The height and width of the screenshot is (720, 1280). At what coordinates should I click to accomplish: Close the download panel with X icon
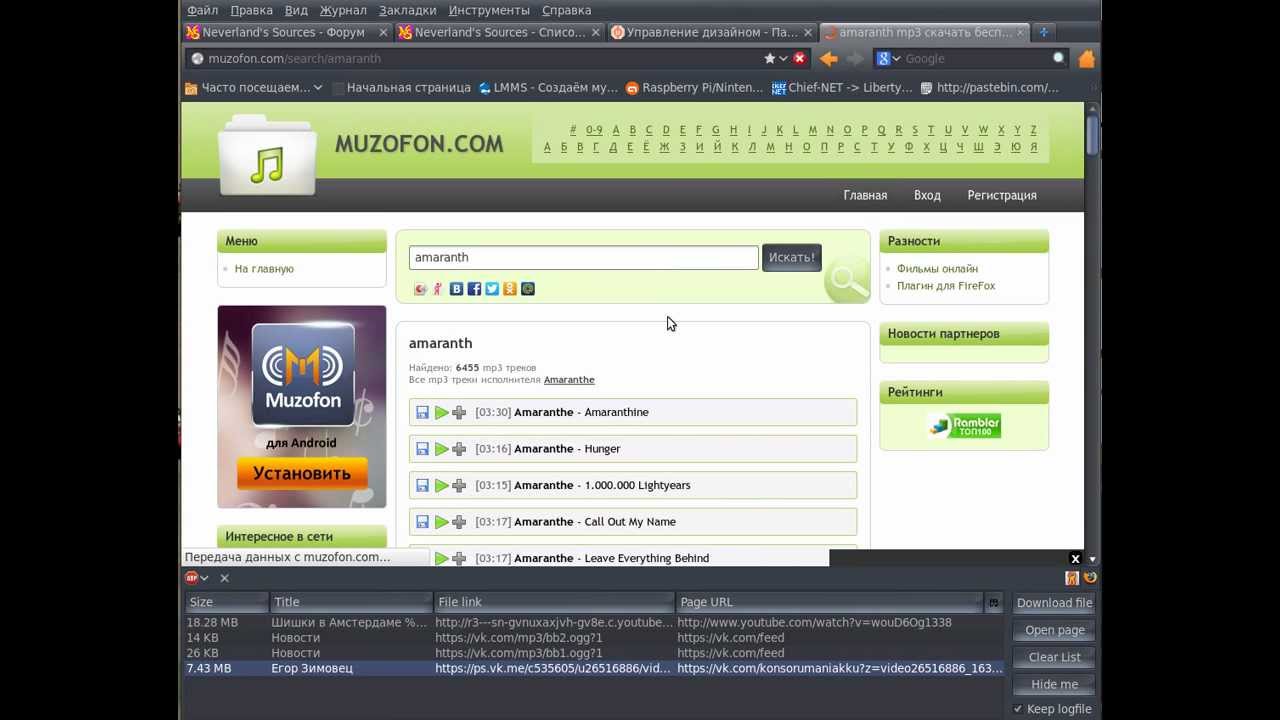(224, 578)
